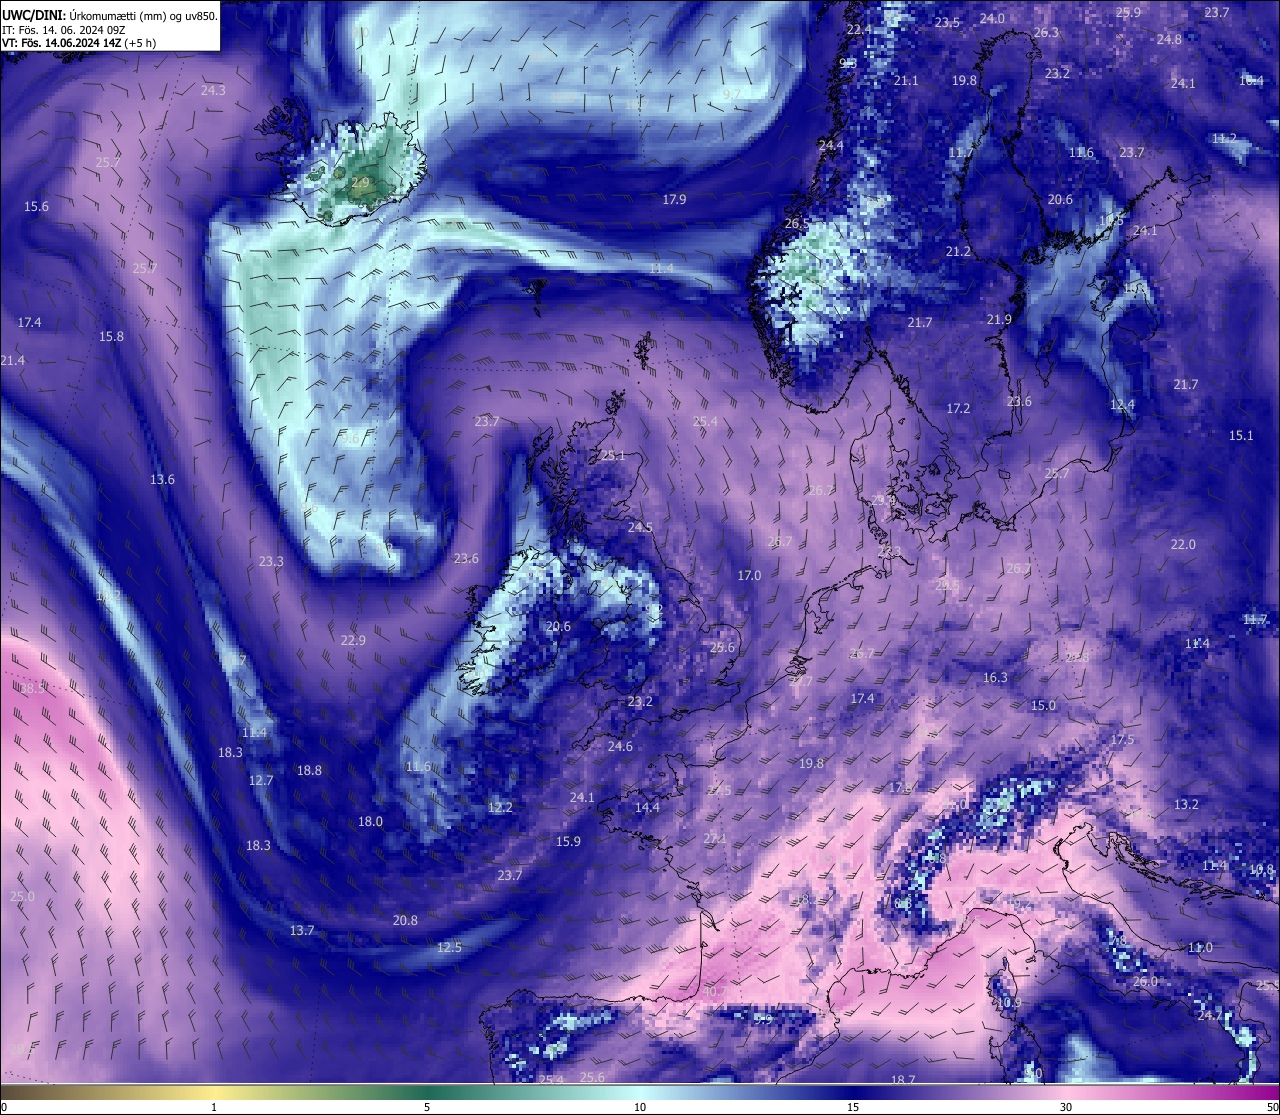Click the 17.5 value on the map
Image resolution: width=1280 pixels, height=1115 pixels.
pyautogui.click(x=1122, y=739)
